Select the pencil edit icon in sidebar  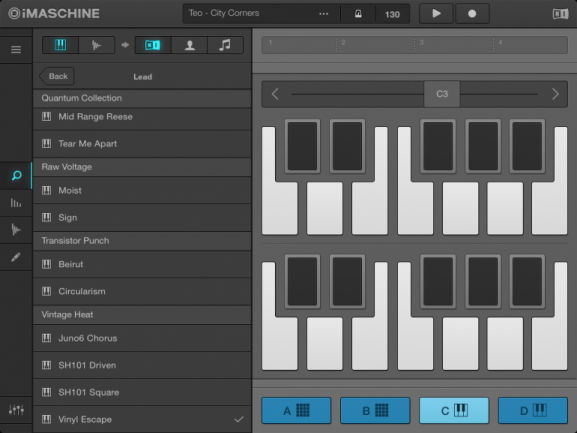pos(16,257)
